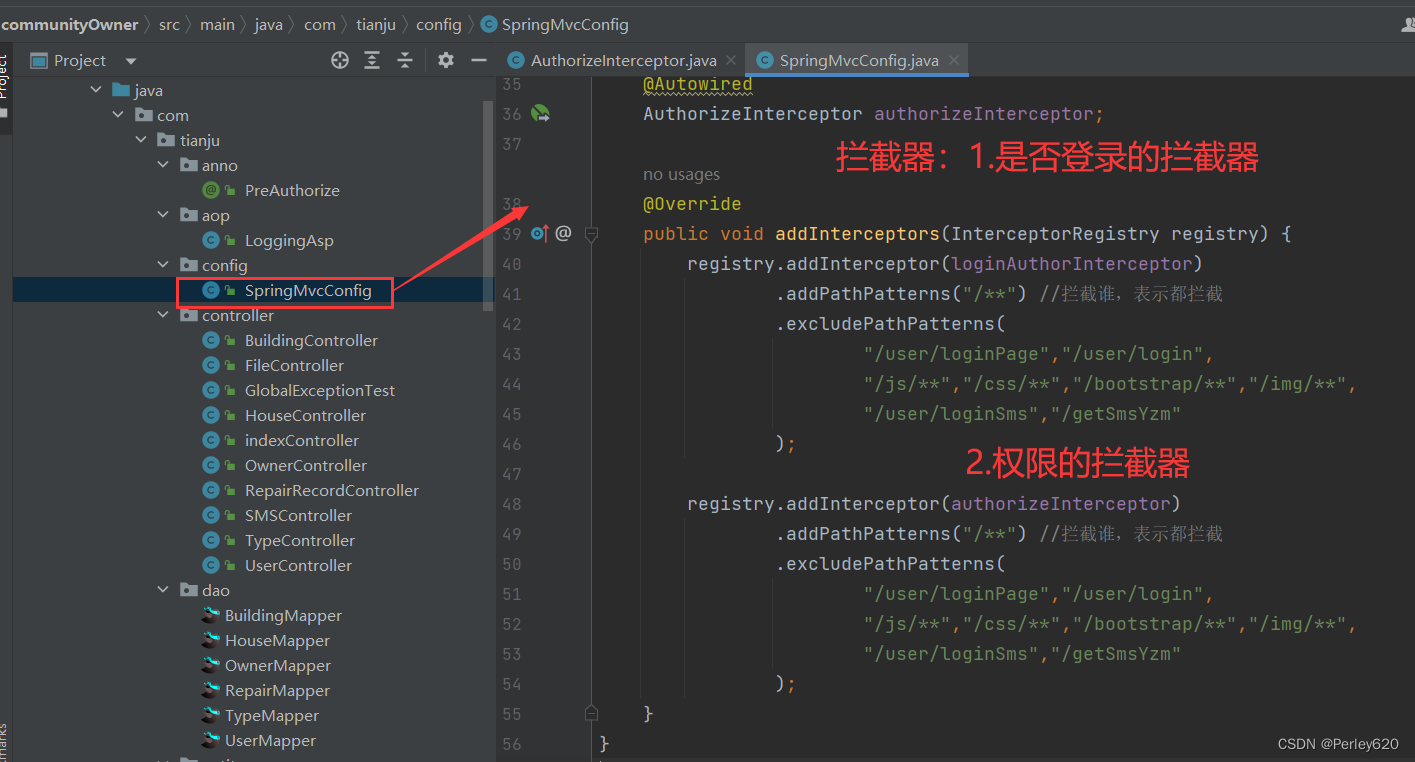This screenshot has width=1415, height=762.
Task: Click tianju in the breadcrumb path
Action: (x=376, y=24)
